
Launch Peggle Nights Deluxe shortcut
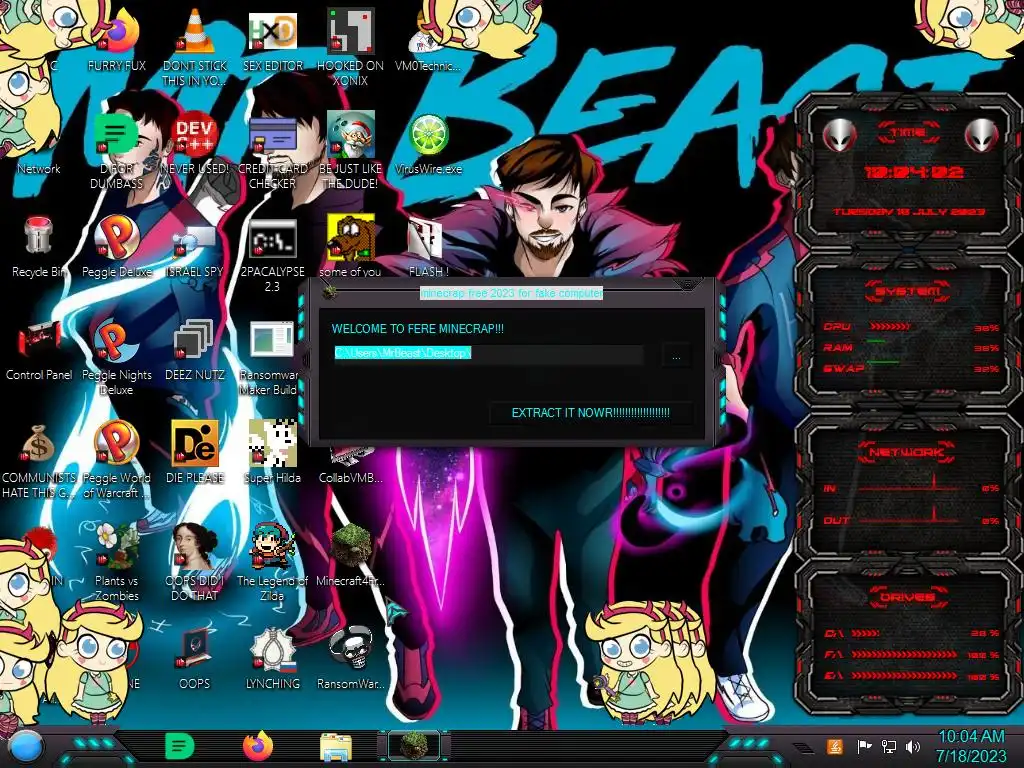(x=117, y=341)
